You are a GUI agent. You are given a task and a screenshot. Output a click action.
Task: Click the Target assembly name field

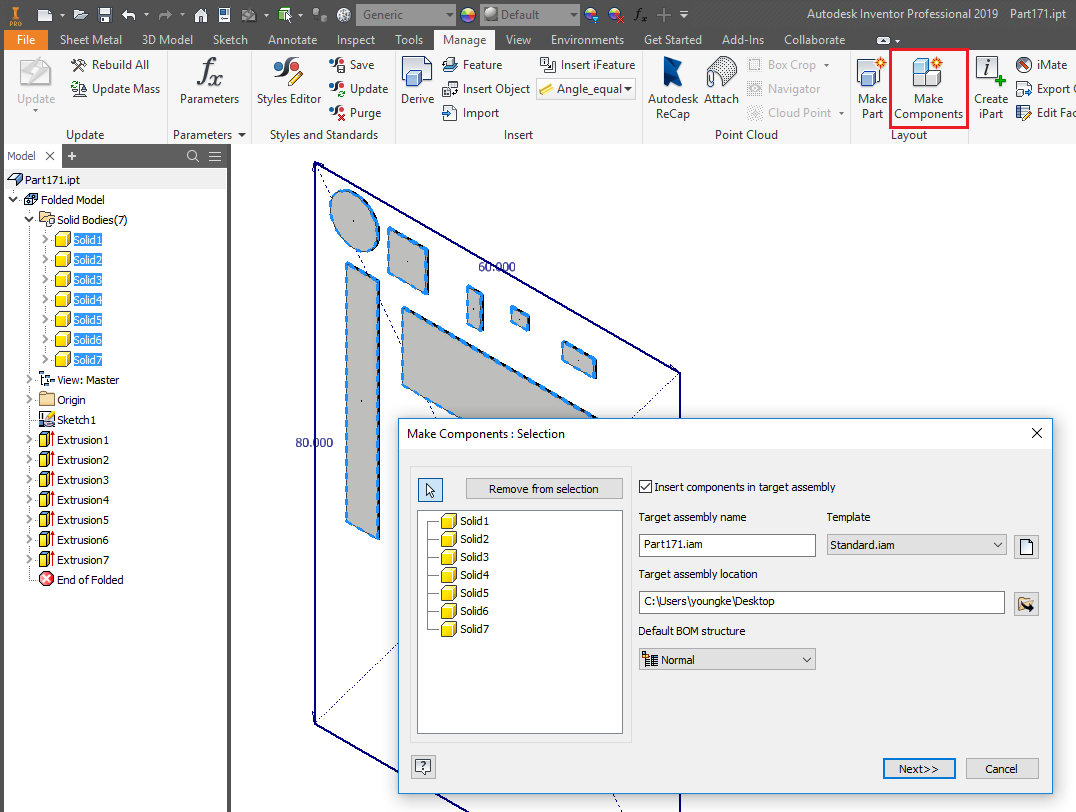click(727, 545)
